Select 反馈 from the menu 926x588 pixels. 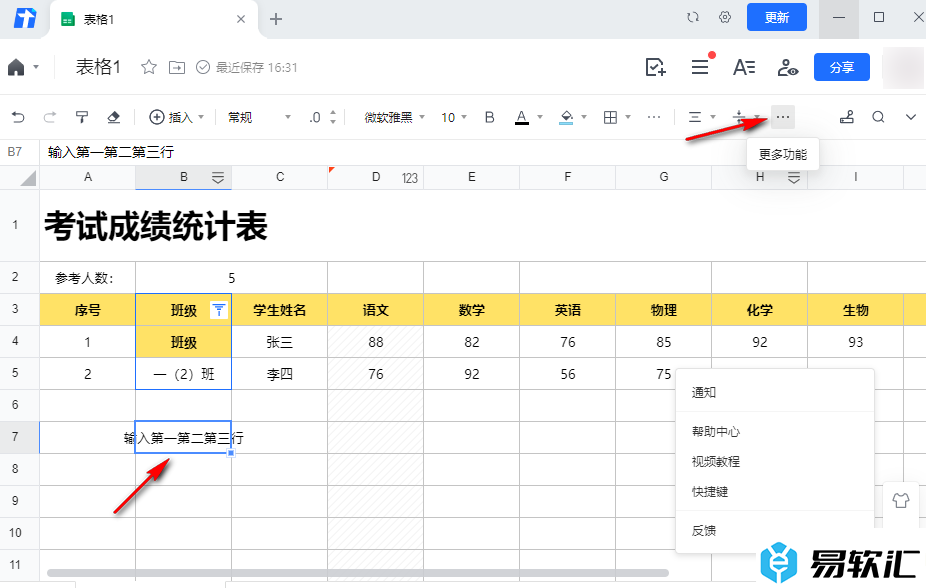tap(774, 531)
